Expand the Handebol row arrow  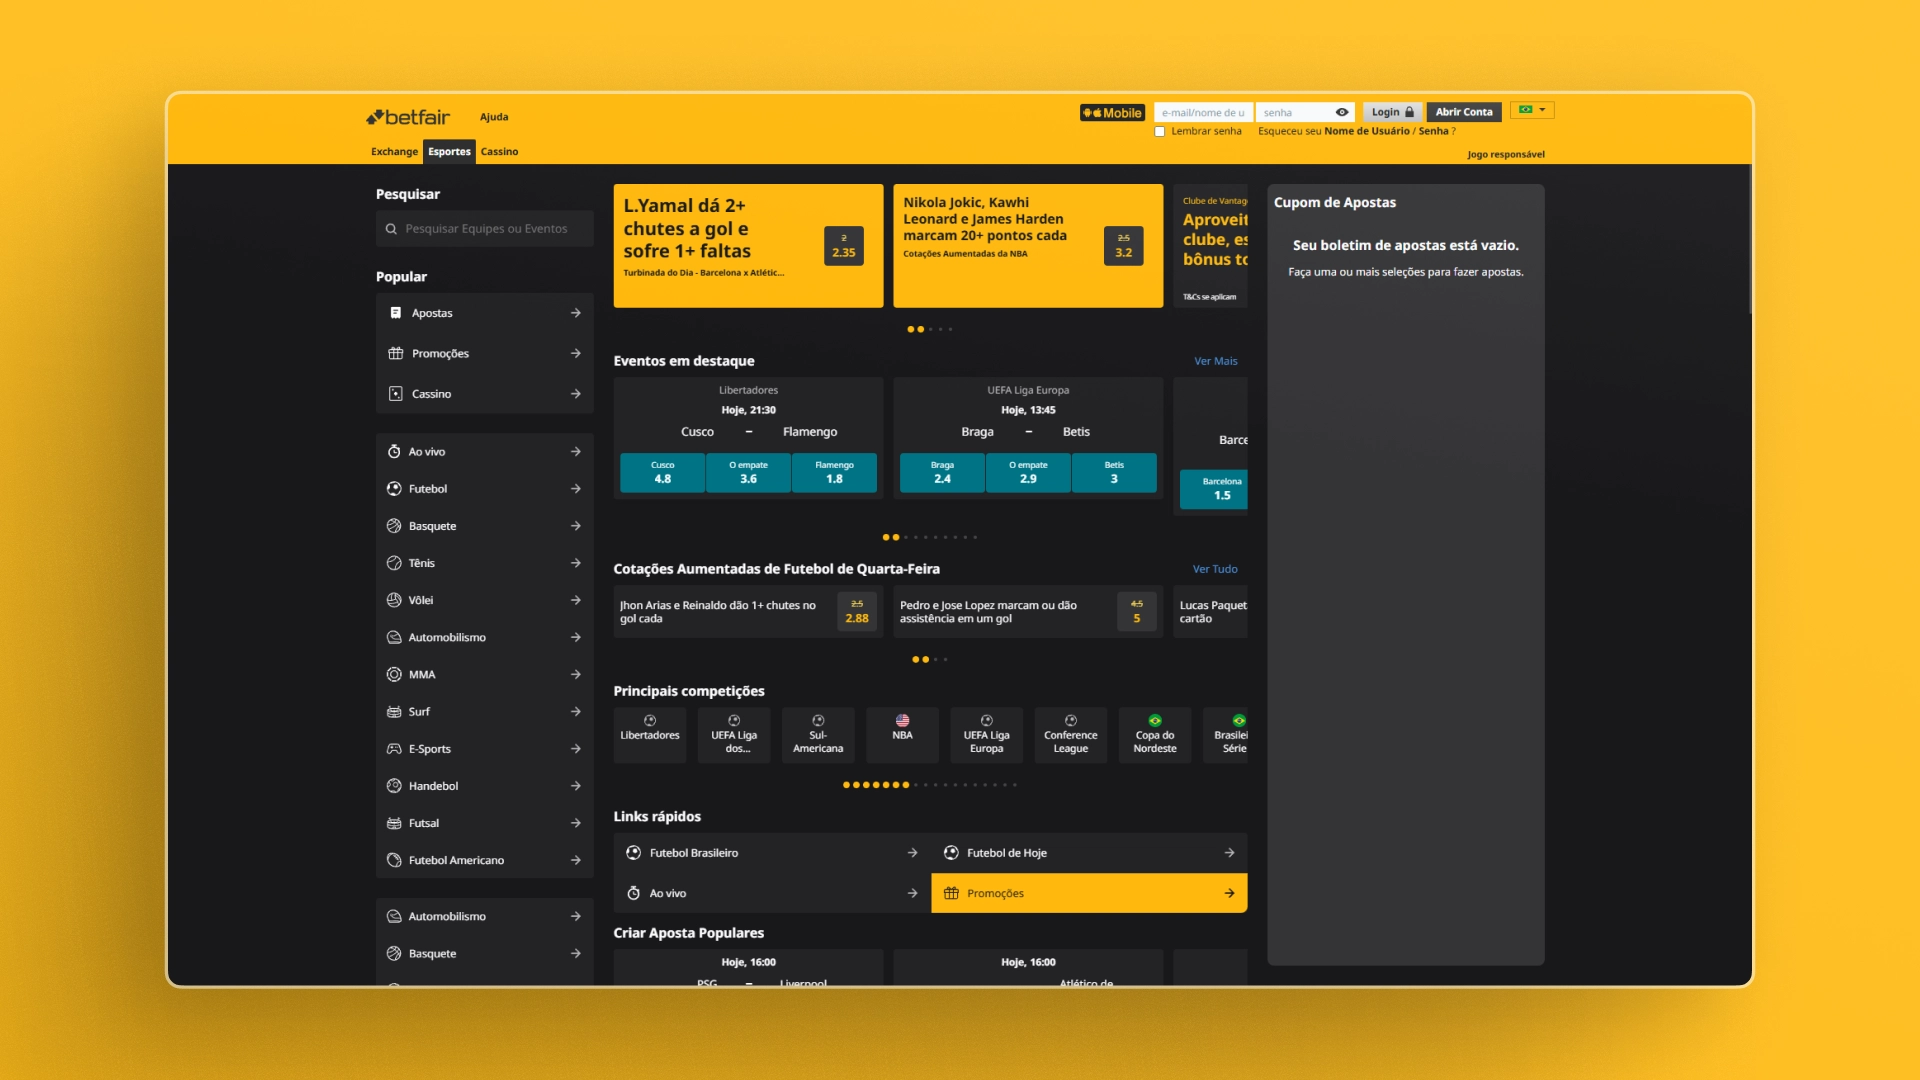point(576,786)
